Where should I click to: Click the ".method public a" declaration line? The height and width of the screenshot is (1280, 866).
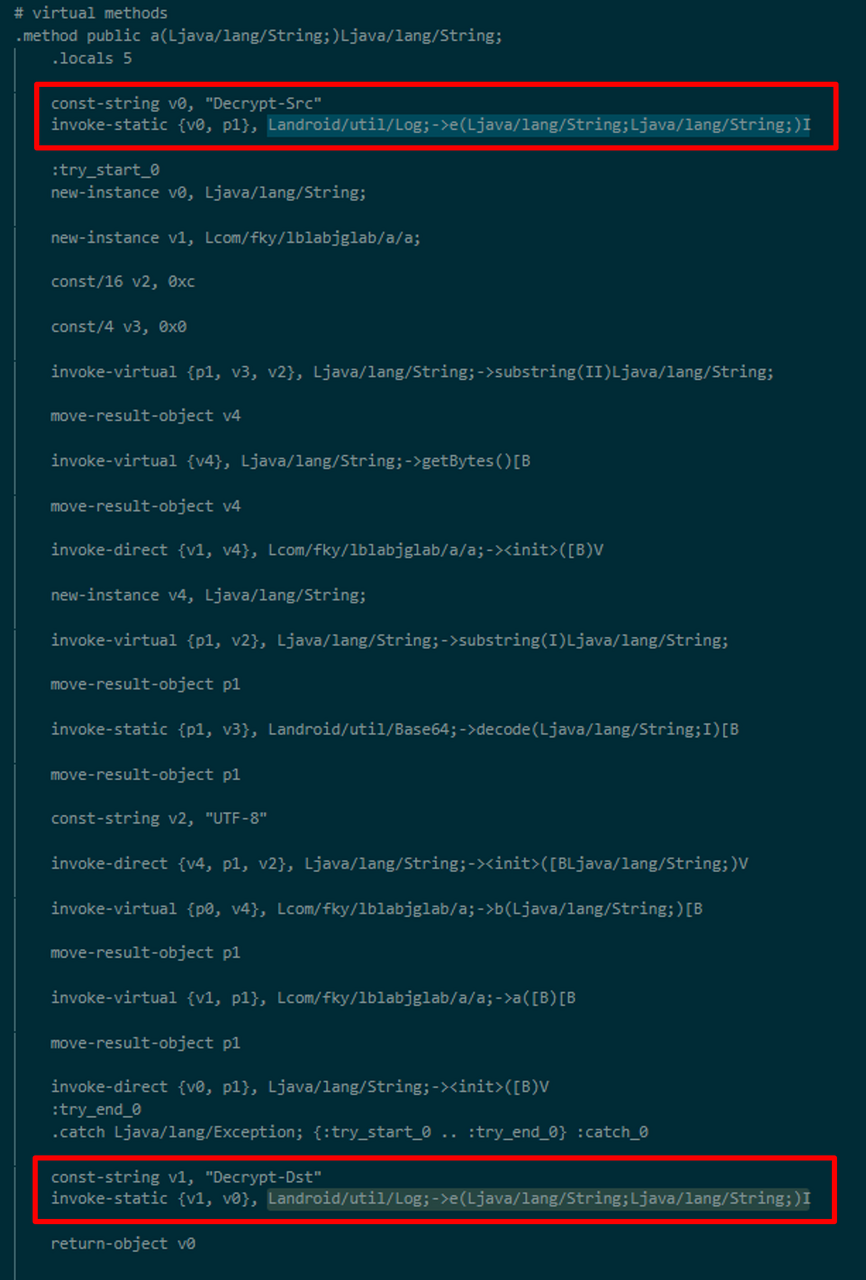click(x=258, y=36)
